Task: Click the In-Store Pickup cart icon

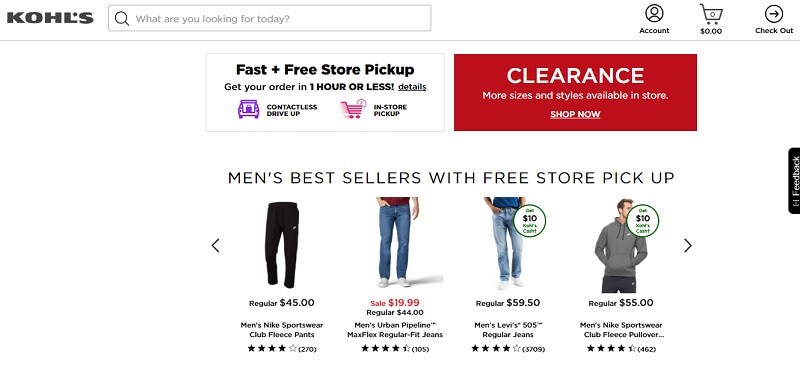Action: coord(354,109)
